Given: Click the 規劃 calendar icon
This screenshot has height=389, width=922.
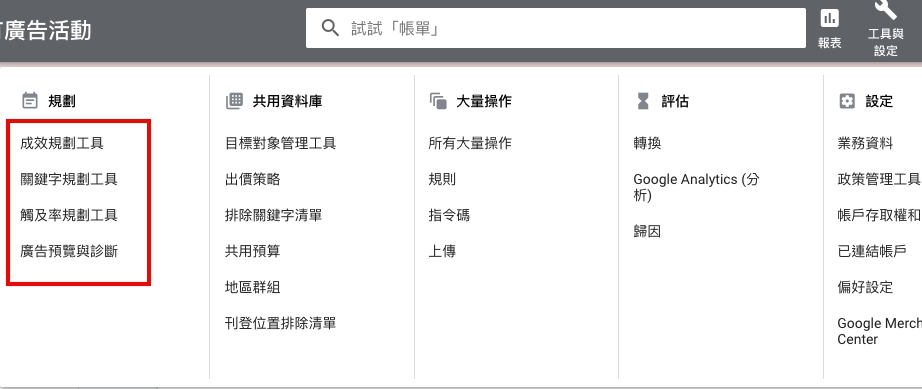Looking at the screenshot, I should [x=29, y=101].
